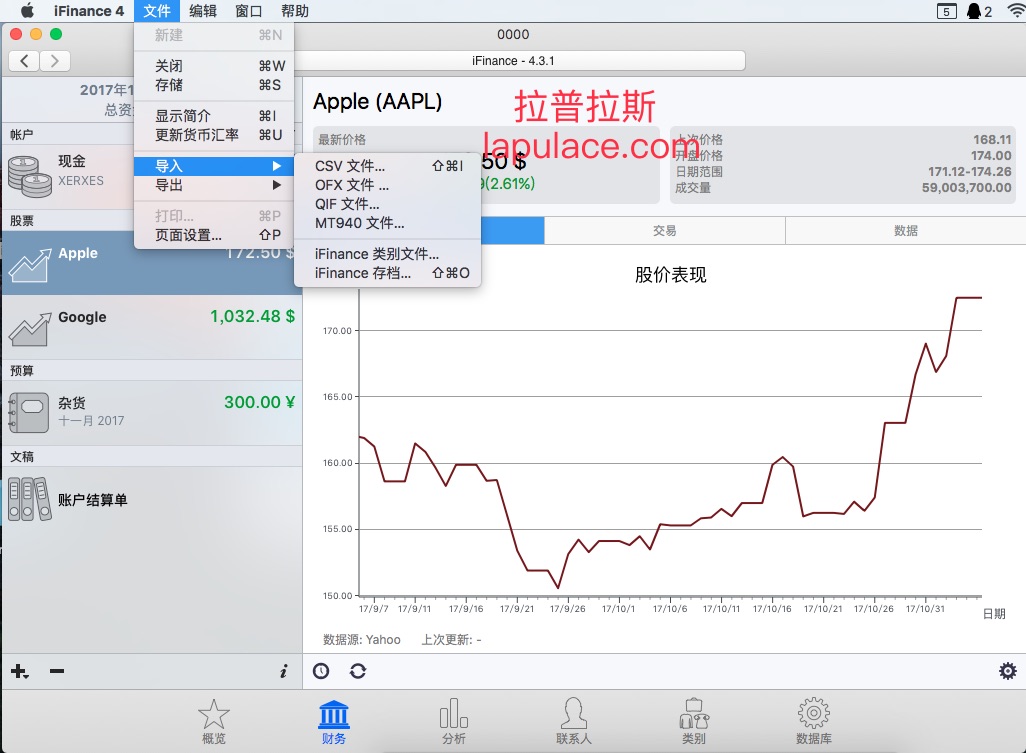Click the forward navigation arrow button
Image resolution: width=1026 pixels, height=753 pixels.
coord(55,61)
